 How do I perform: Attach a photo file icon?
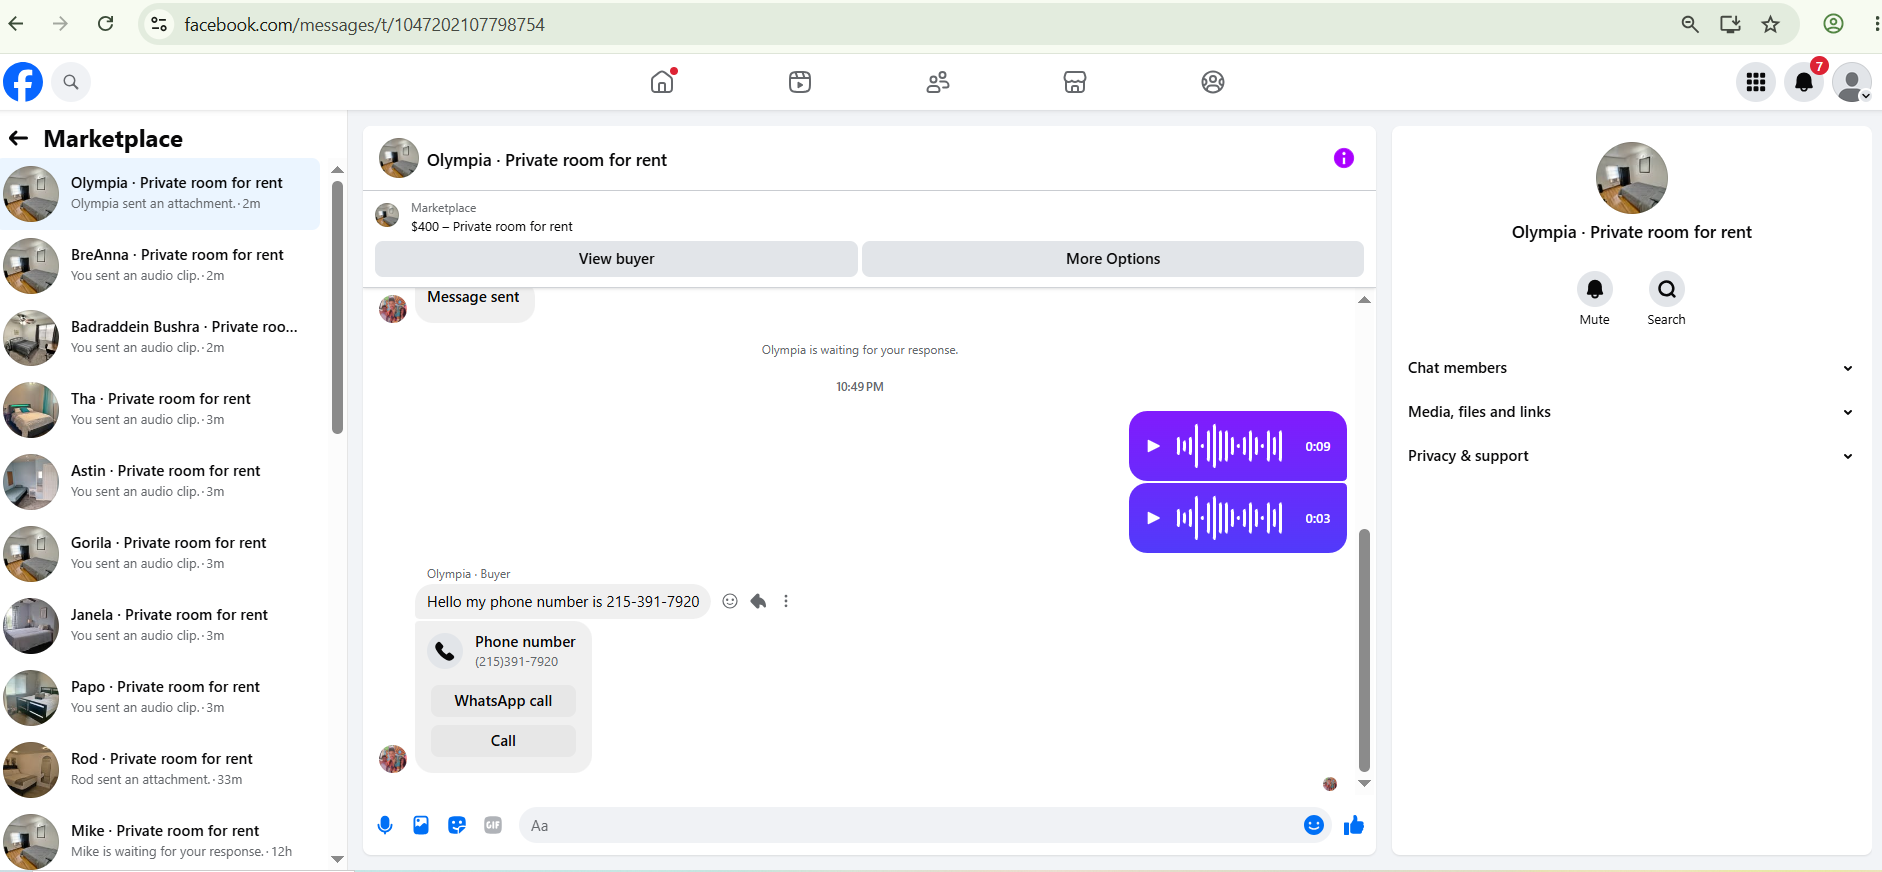click(x=421, y=825)
